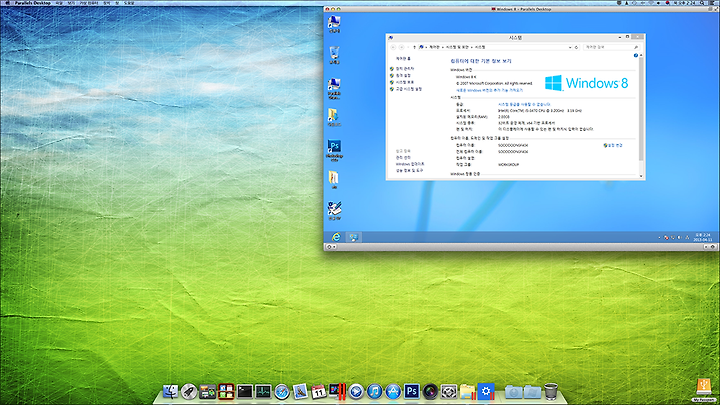
Task: Open Windows Explorer folder icon in Dock
Action: pyautogui.click(x=467, y=392)
